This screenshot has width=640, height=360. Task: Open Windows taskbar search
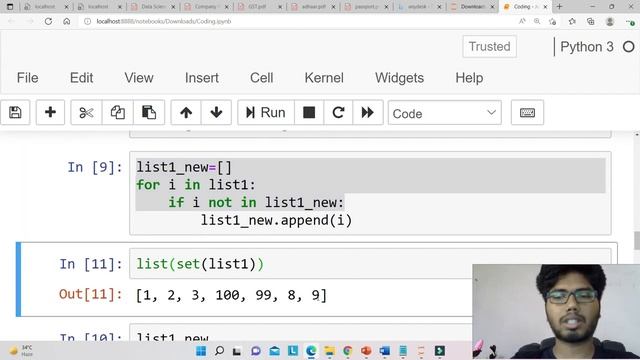coord(219,351)
